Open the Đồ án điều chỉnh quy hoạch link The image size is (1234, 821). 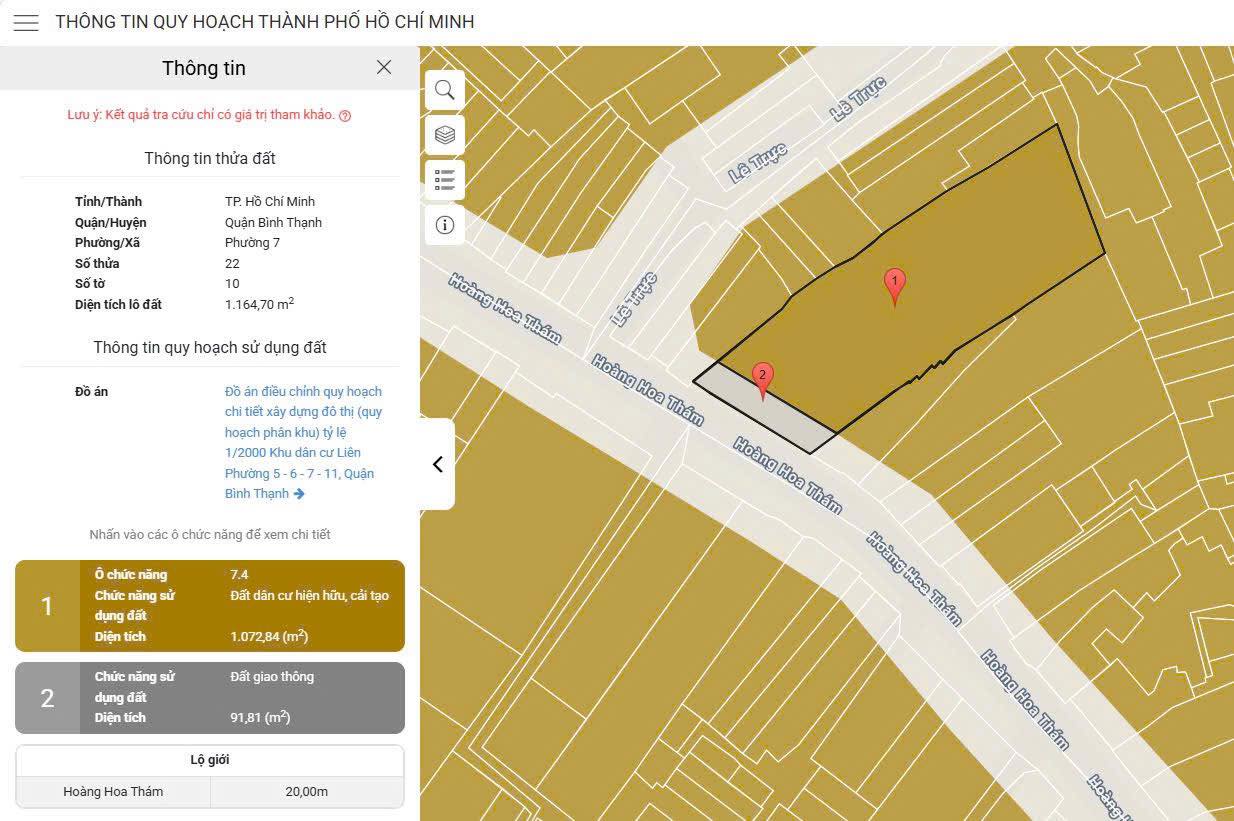click(x=303, y=442)
